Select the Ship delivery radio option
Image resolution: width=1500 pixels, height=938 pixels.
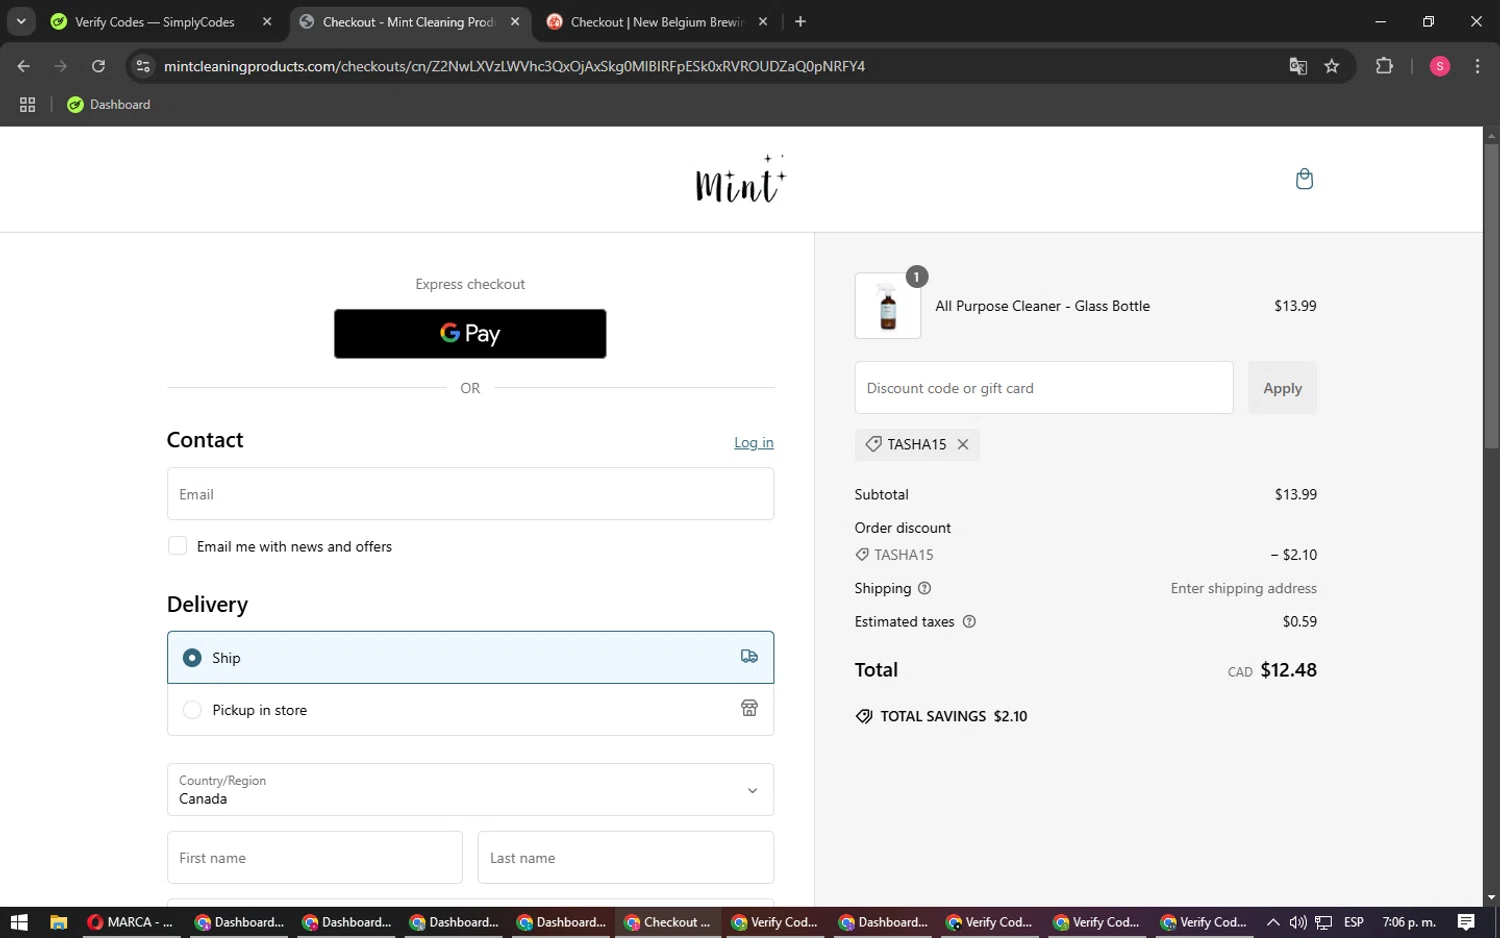click(192, 658)
